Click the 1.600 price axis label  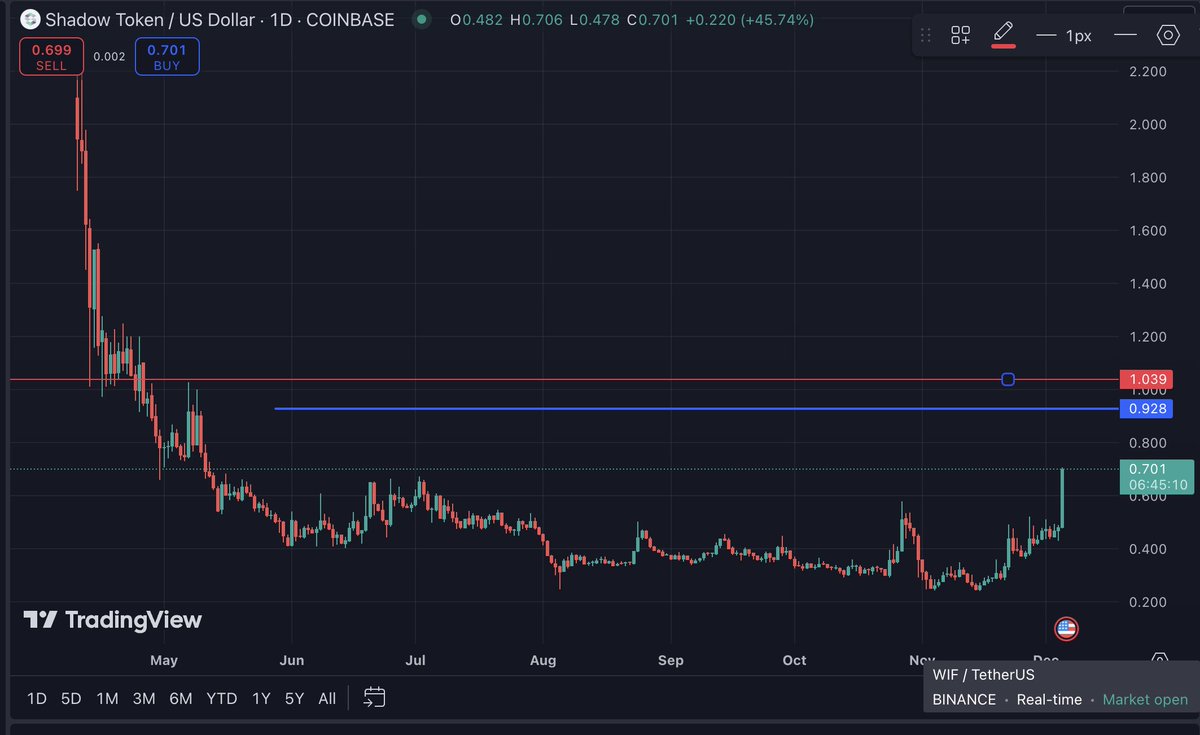pos(1147,230)
